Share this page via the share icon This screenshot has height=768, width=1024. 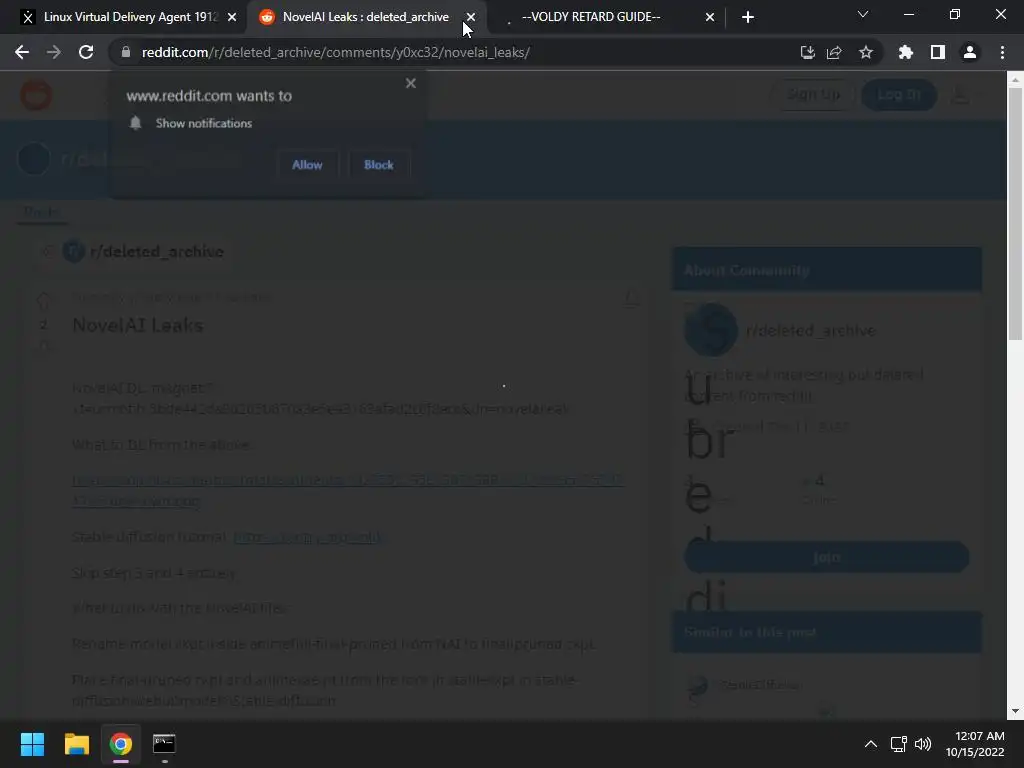(834, 52)
